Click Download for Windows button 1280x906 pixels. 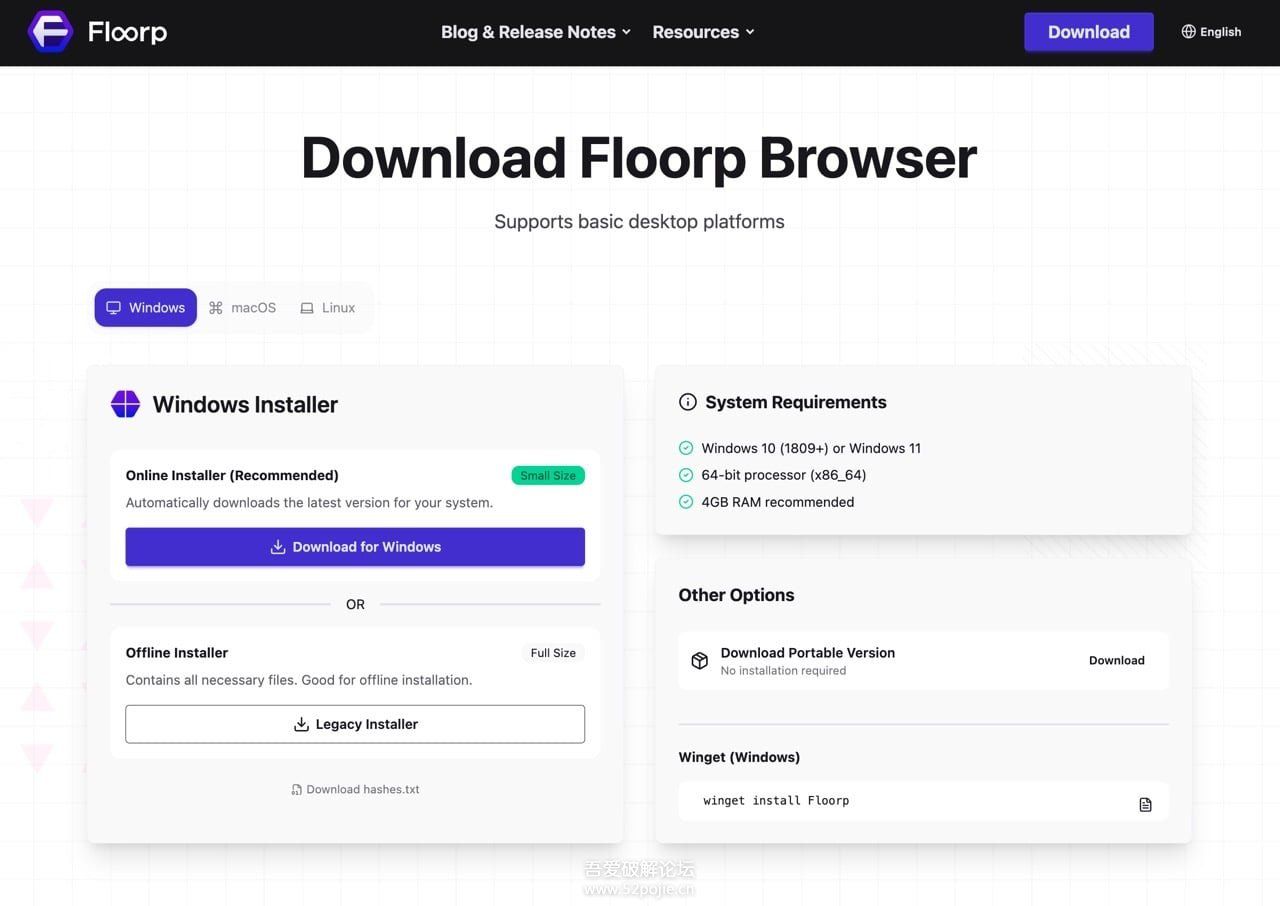click(355, 547)
